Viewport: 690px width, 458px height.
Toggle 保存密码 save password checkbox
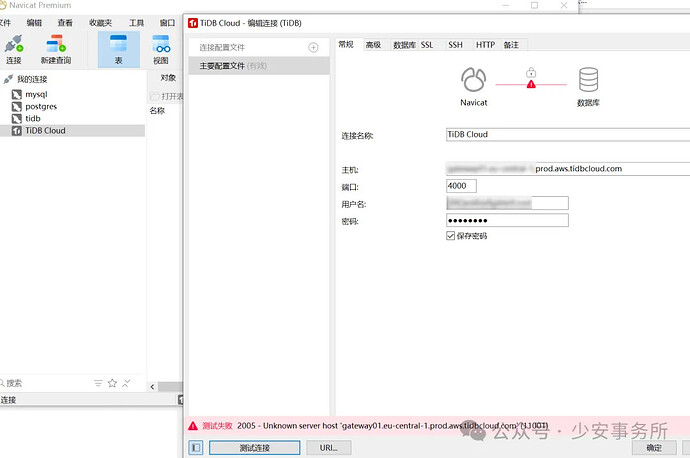pos(450,236)
